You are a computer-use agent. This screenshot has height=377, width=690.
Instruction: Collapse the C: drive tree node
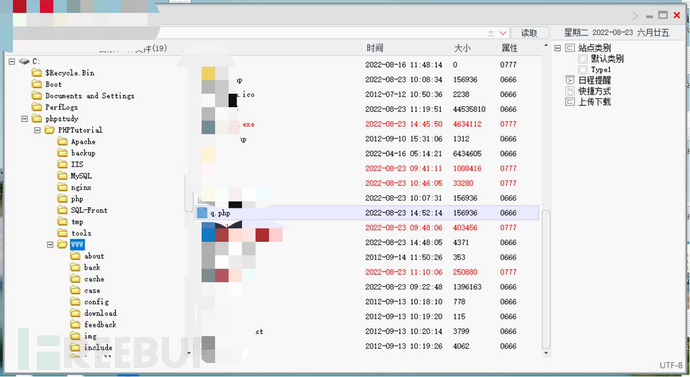(x=12, y=61)
